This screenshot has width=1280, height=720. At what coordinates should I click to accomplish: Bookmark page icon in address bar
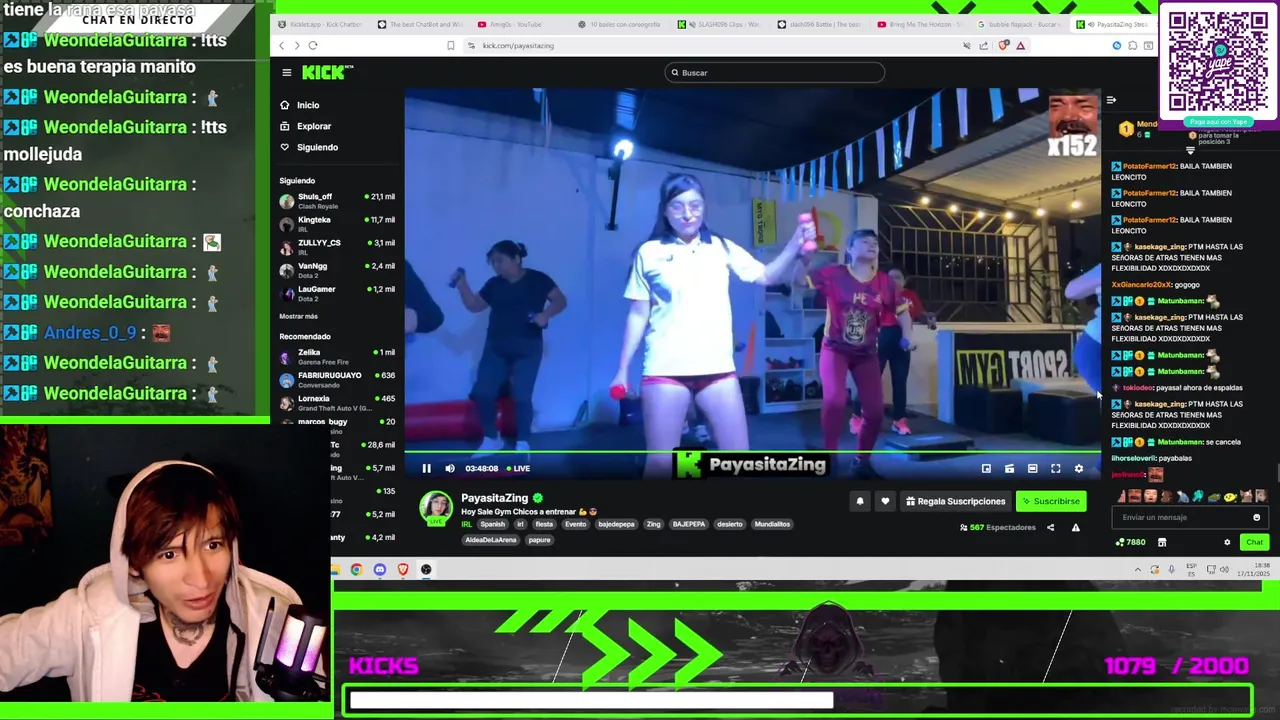(x=450, y=45)
